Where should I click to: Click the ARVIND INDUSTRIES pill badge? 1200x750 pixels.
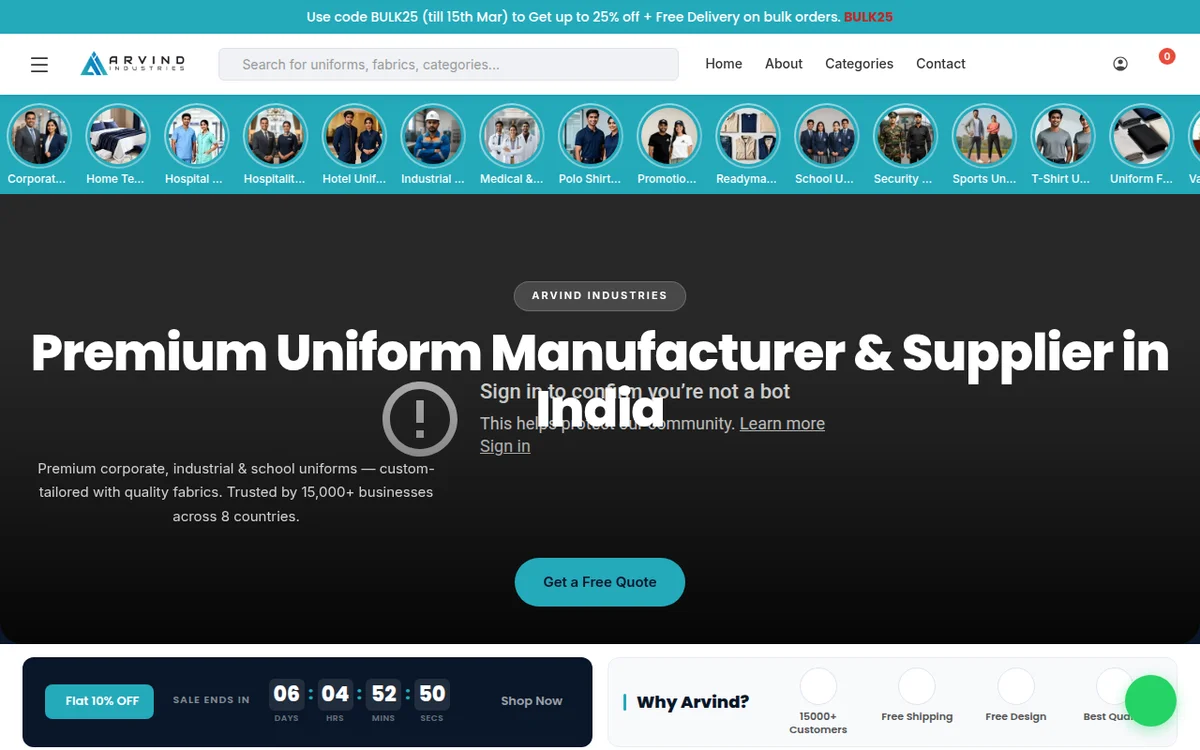pyautogui.click(x=600, y=296)
